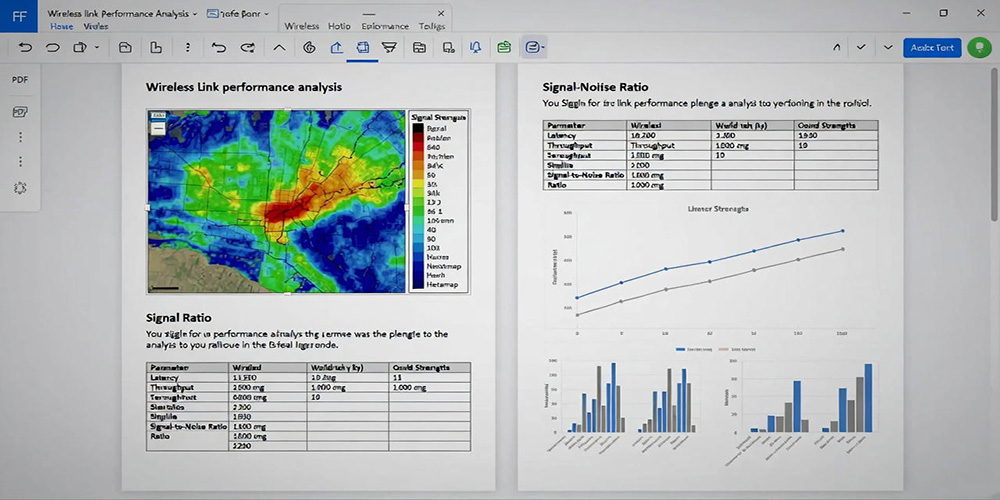Click the checkmark icon near top right
The image size is (1000, 500).
862,47
